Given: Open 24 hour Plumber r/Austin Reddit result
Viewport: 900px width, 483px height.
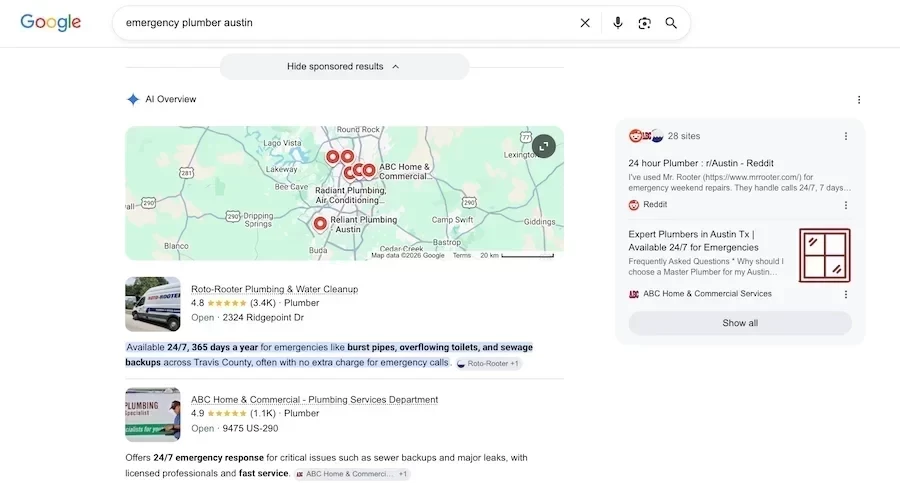Looking at the screenshot, I should point(701,163).
